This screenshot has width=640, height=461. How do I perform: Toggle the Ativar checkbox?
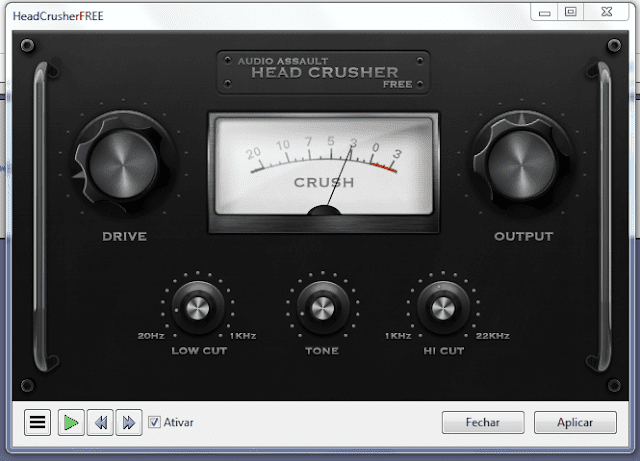coord(154,422)
